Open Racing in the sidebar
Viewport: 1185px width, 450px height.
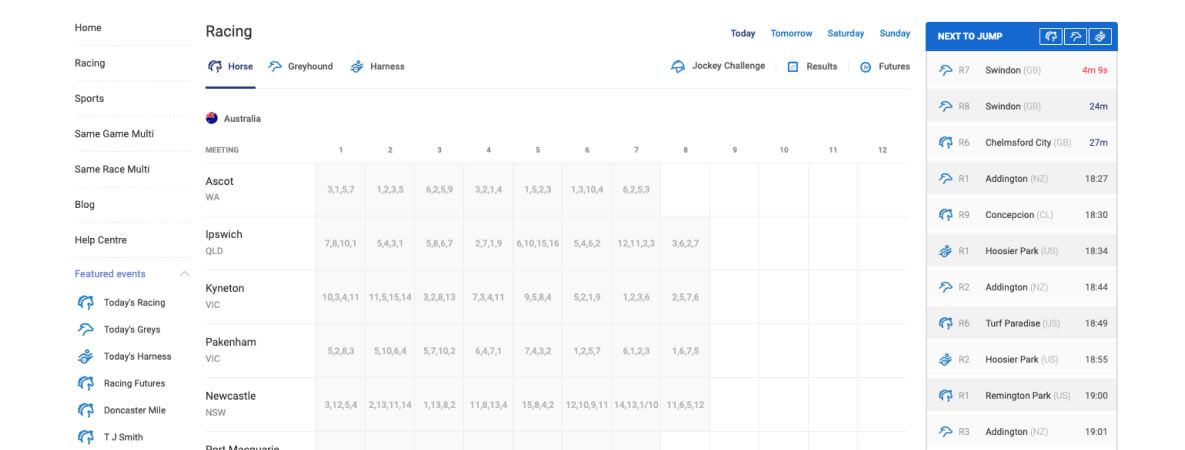click(x=90, y=64)
